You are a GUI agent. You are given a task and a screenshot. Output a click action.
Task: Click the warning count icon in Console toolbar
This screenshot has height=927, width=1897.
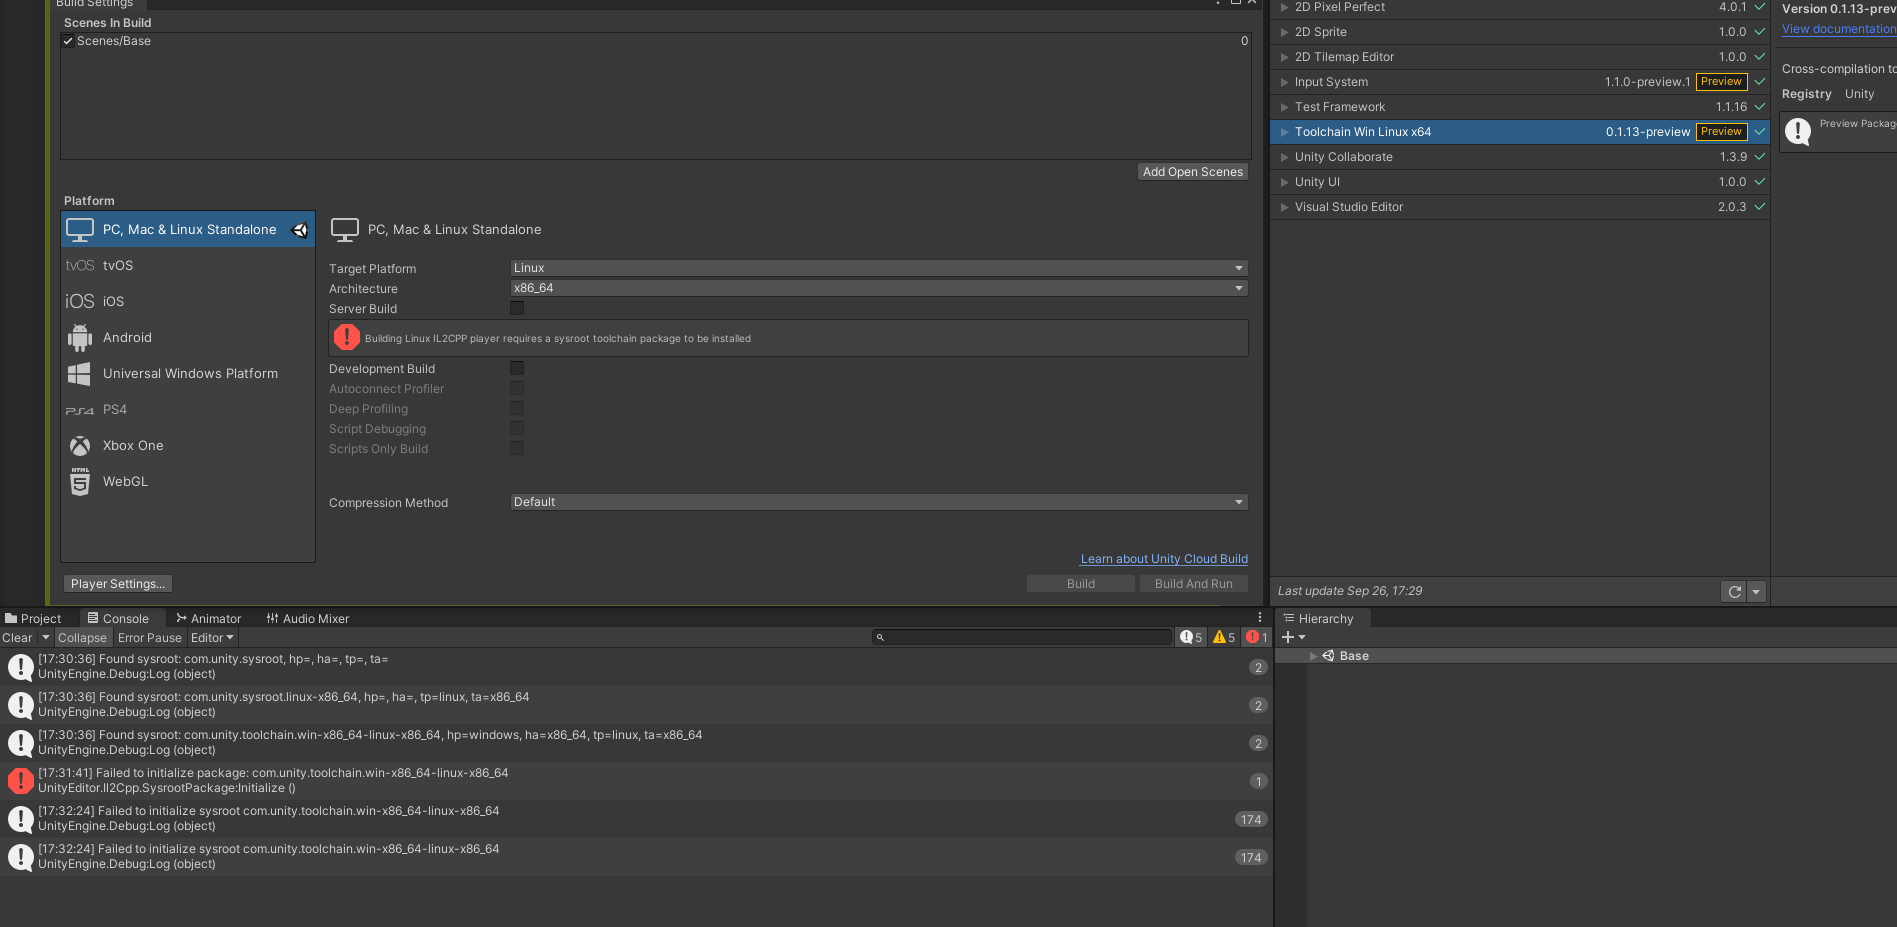(x=1221, y=637)
